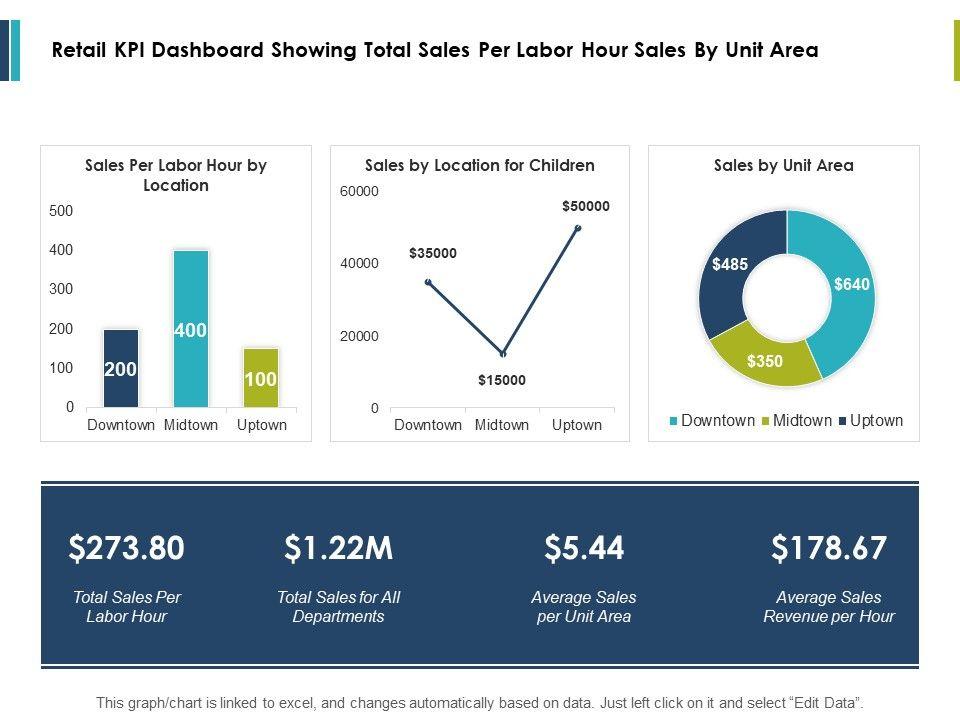This screenshot has width=960, height=720.
Task: Select the $50000 Uptown data point on line chart
Action: [x=578, y=228]
